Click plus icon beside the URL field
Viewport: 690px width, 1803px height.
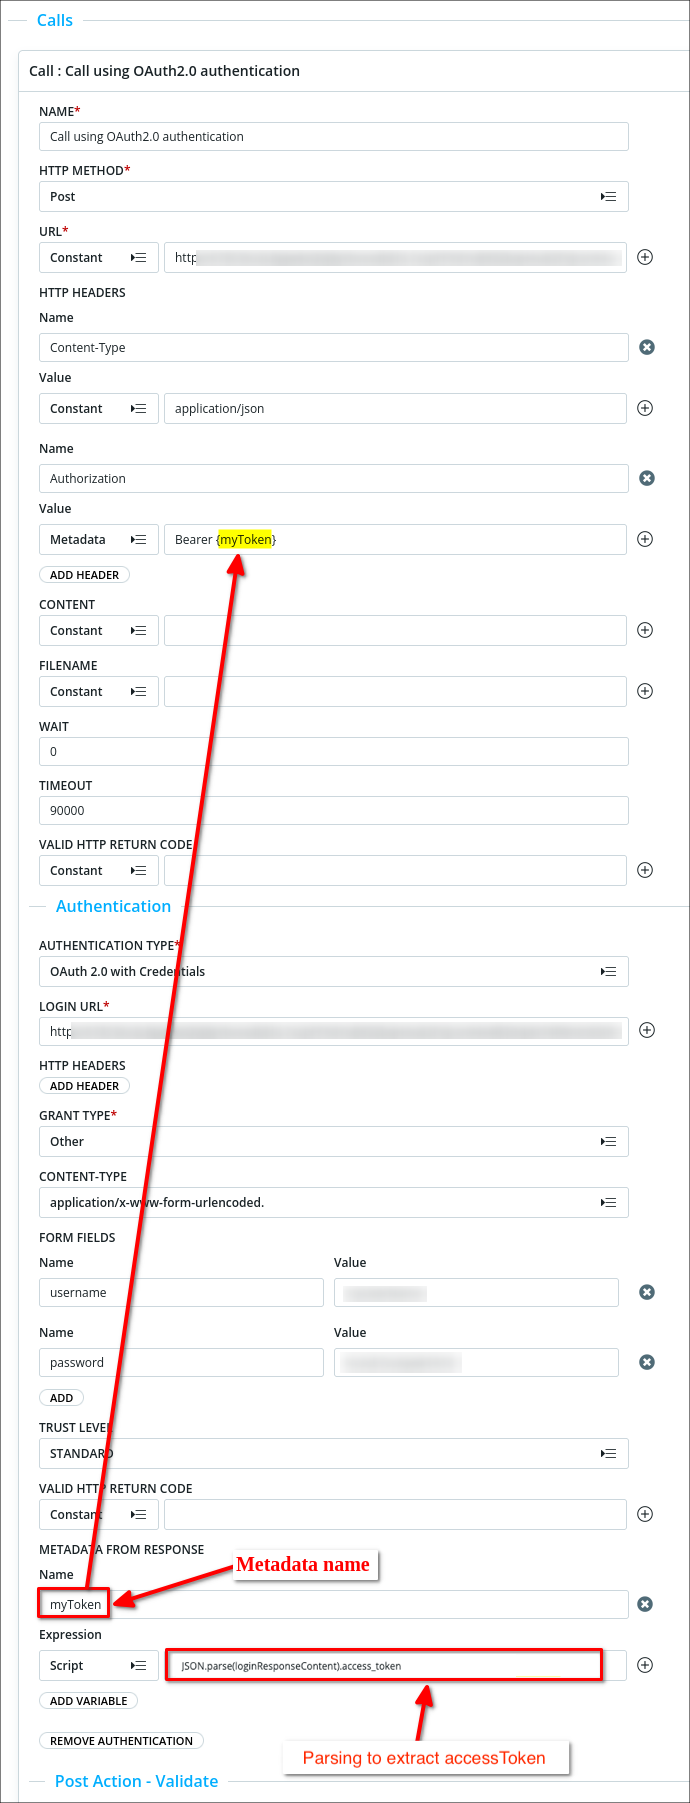[645, 257]
